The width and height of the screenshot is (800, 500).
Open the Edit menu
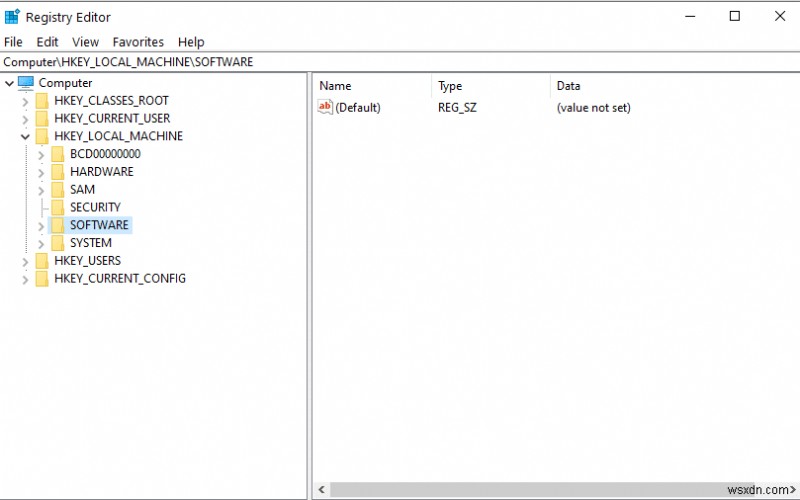click(47, 42)
